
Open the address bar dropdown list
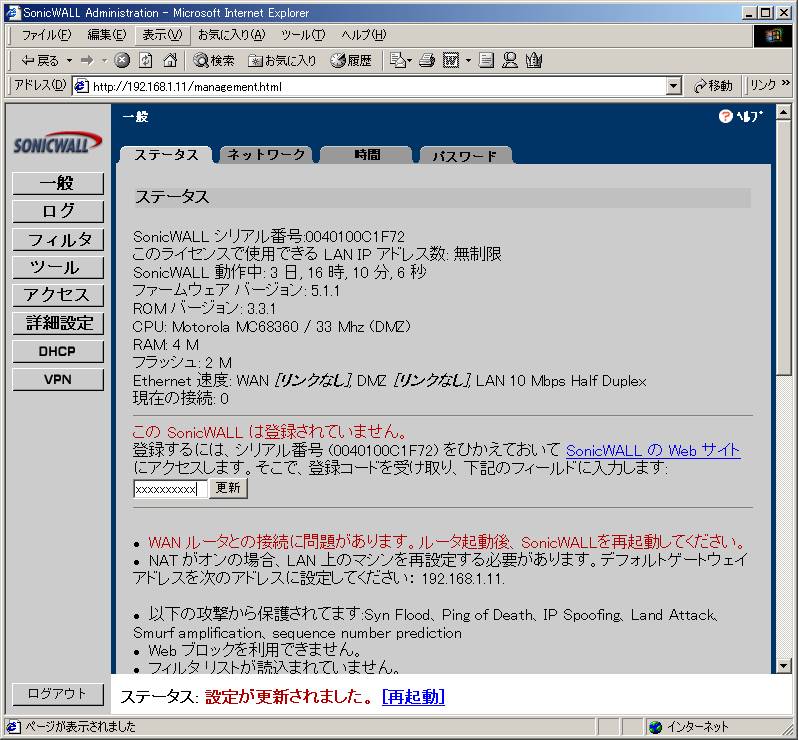673,87
